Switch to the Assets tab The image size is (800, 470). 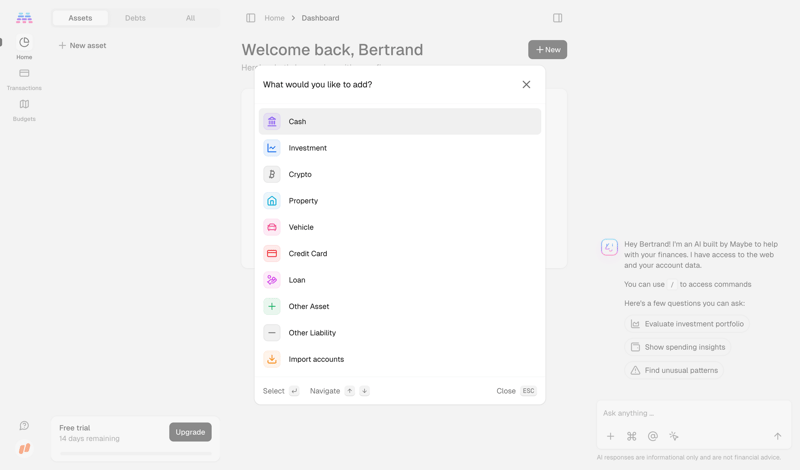(80, 18)
